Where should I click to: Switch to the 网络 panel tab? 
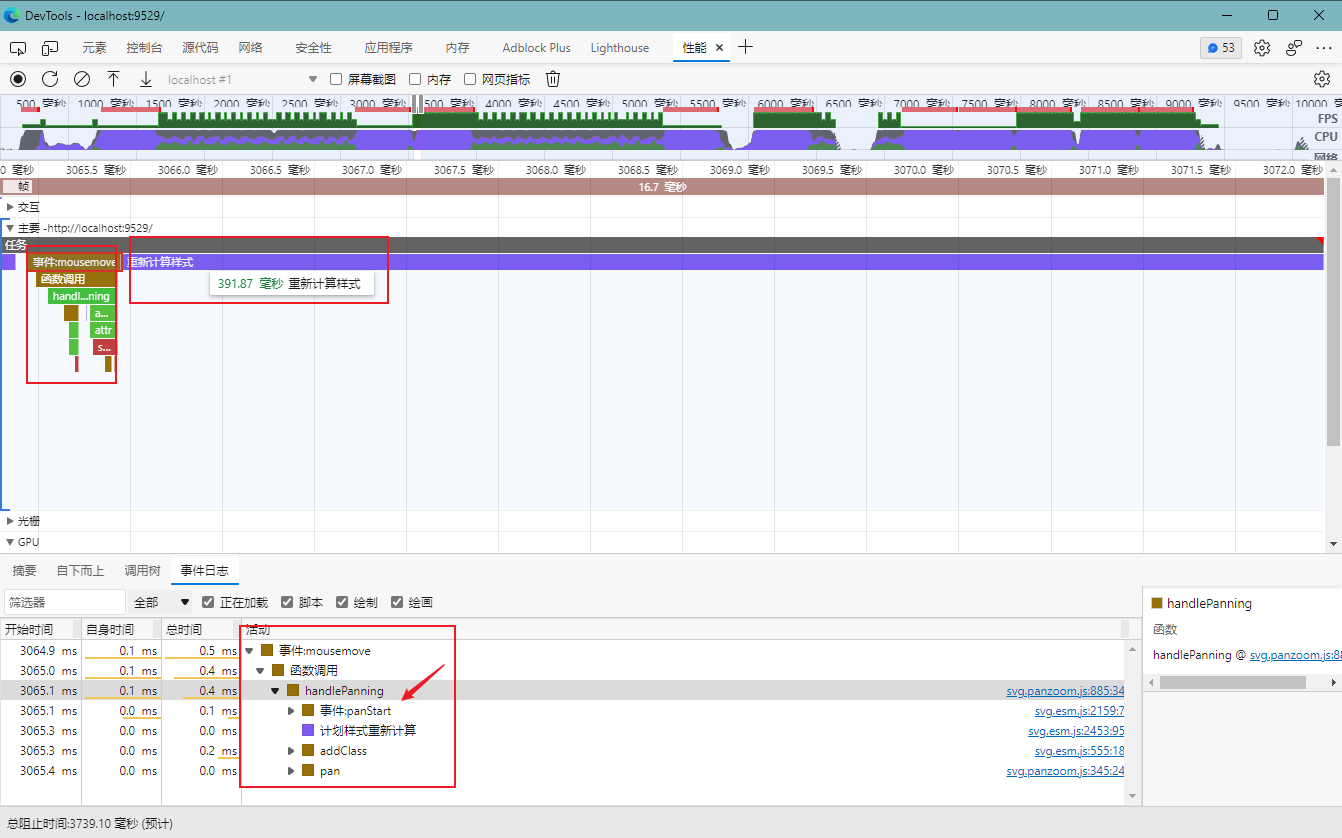(x=251, y=48)
